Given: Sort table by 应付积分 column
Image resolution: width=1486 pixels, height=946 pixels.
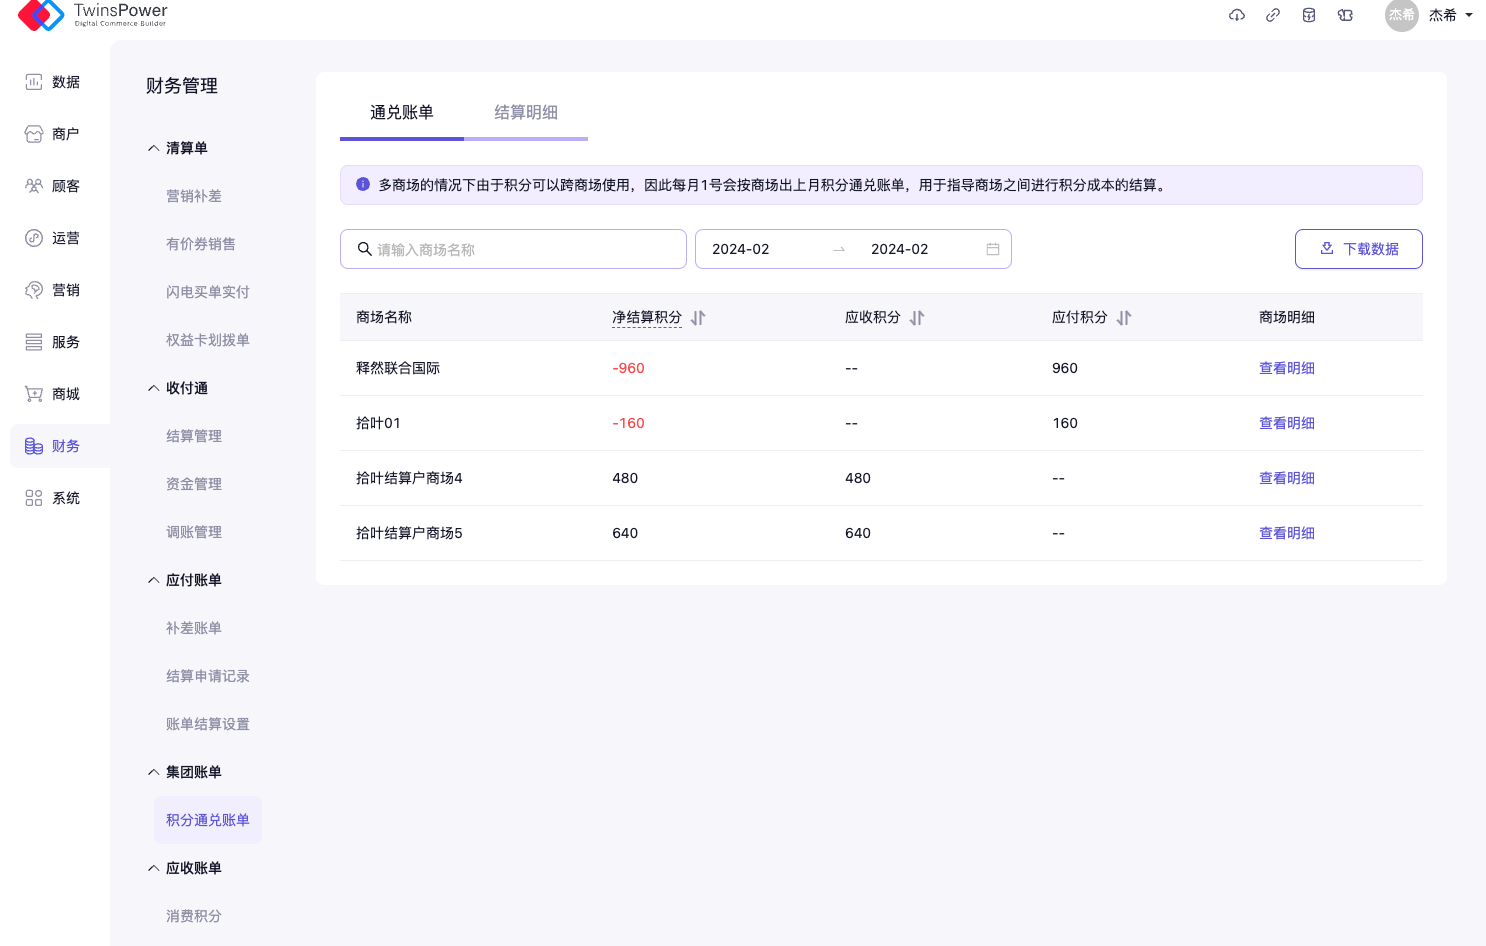Looking at the screenshot, I should (1124, 318).
